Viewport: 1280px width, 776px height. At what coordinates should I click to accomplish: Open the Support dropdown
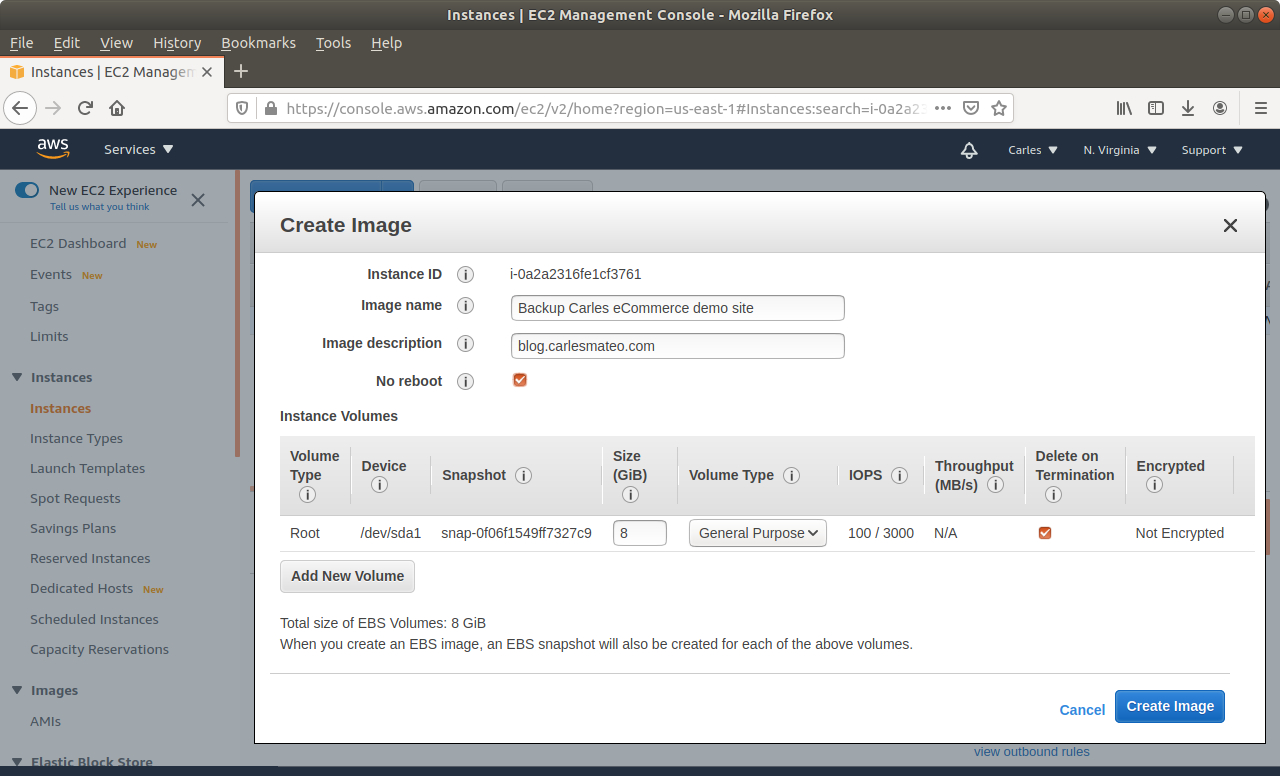1212,150
